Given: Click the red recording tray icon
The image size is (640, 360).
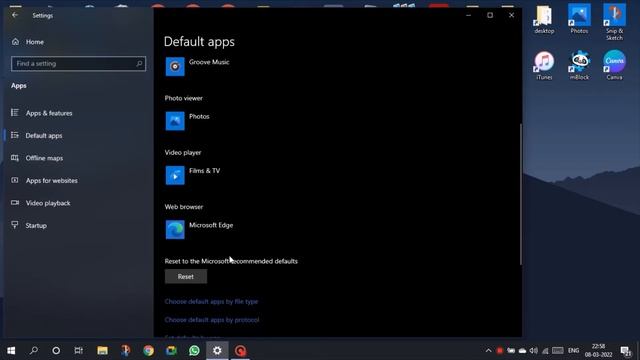Looking at the screenshot, I should pyautogui.click(x=500, y=351).
